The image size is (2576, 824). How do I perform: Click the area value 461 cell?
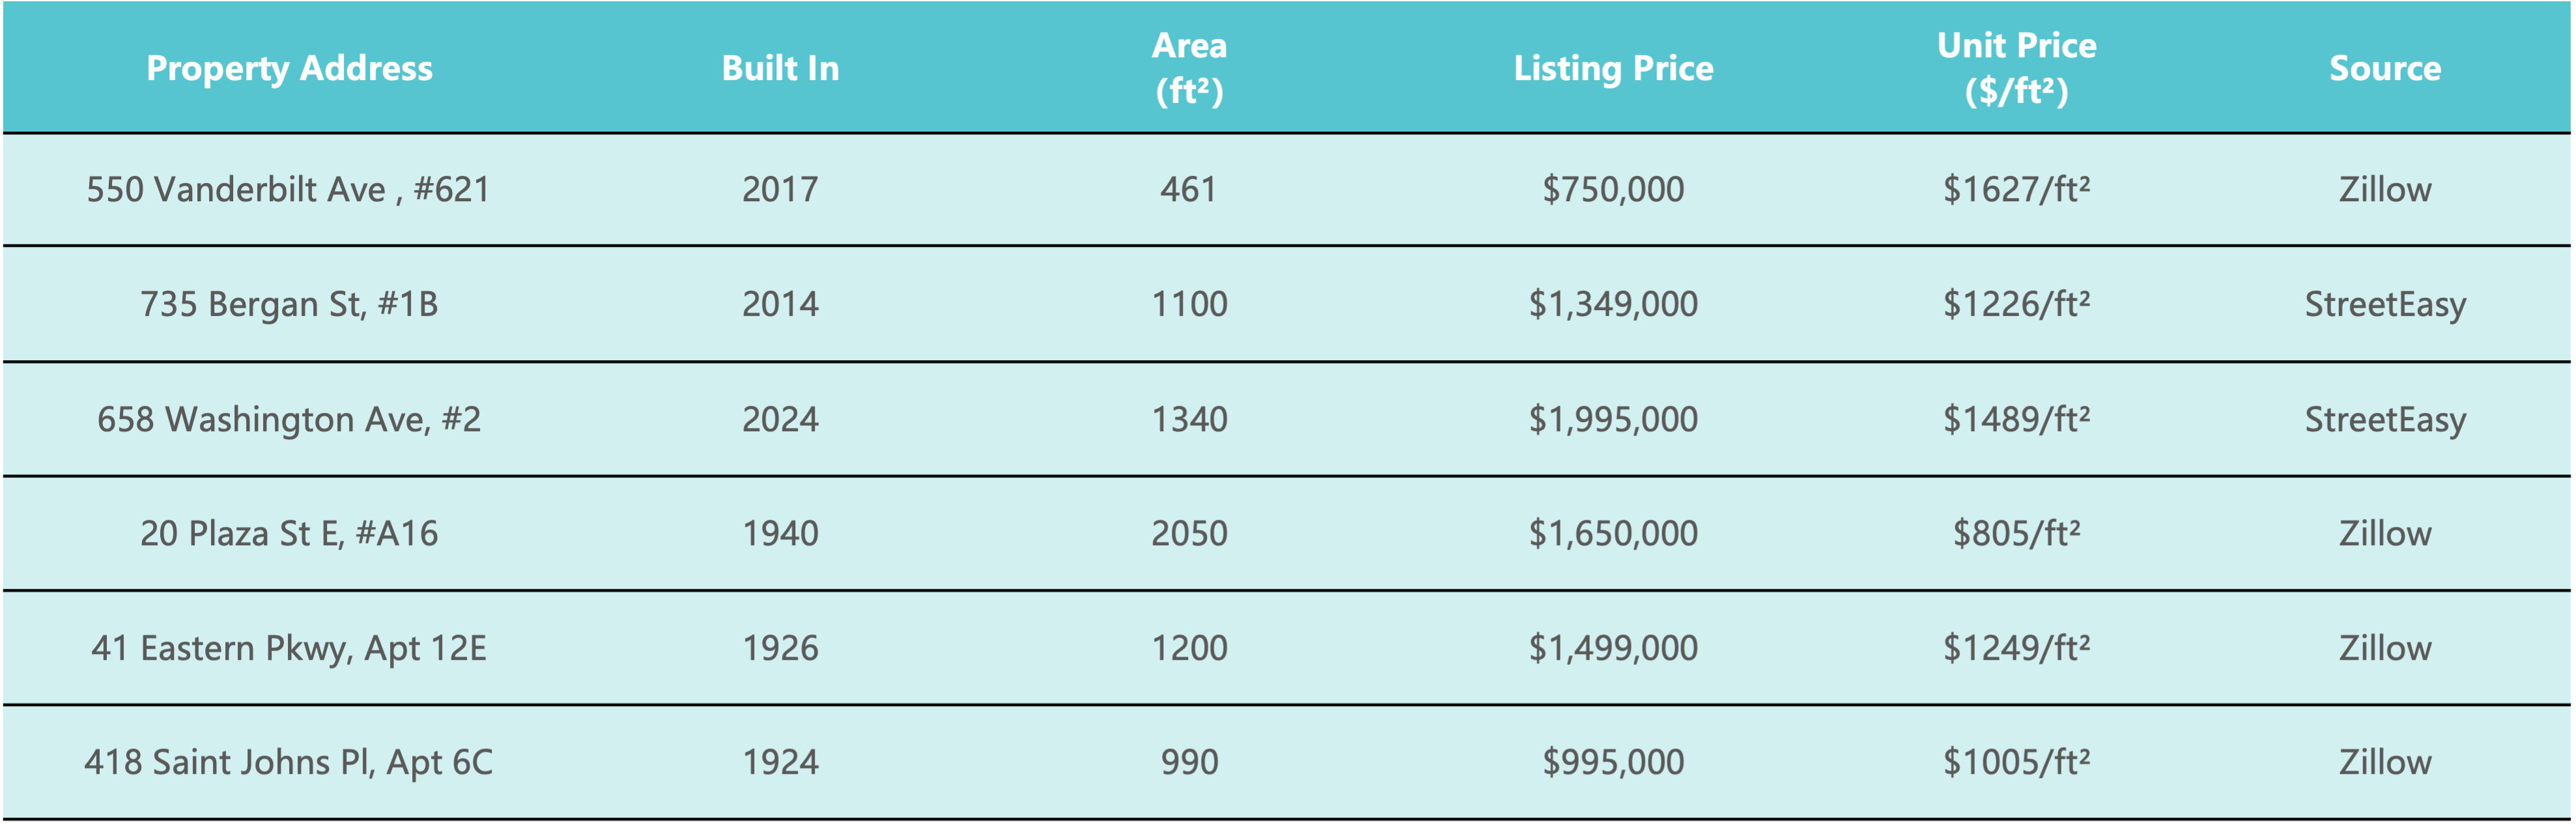pos(1189,189)
